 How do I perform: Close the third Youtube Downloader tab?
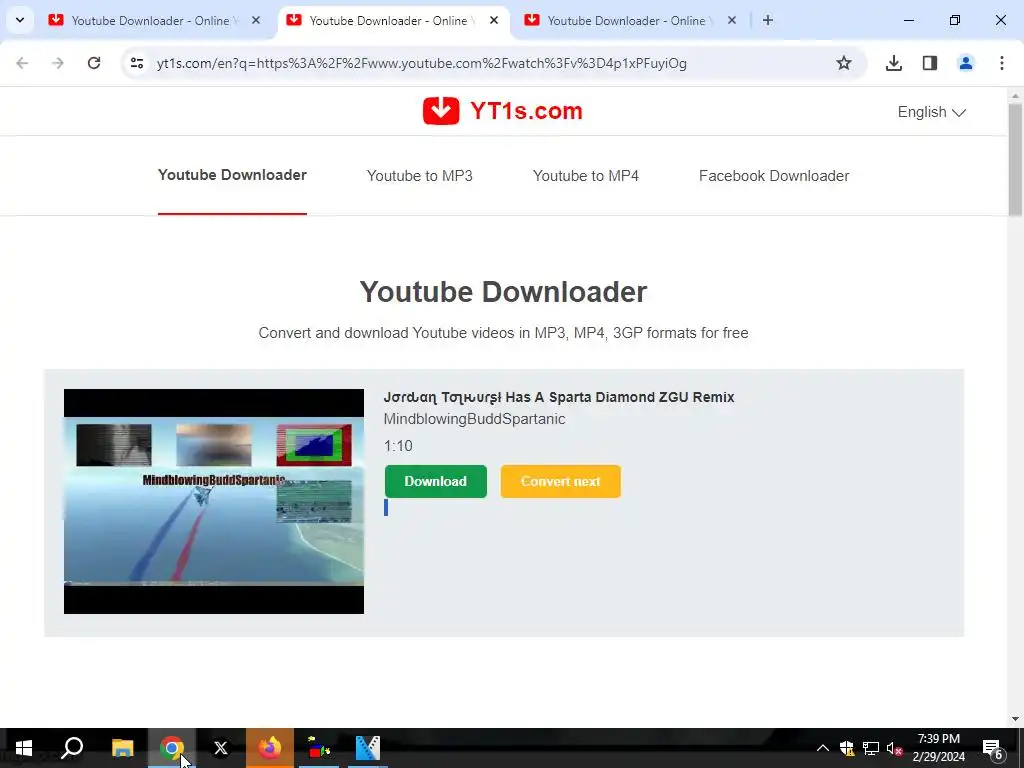[732, 20]
